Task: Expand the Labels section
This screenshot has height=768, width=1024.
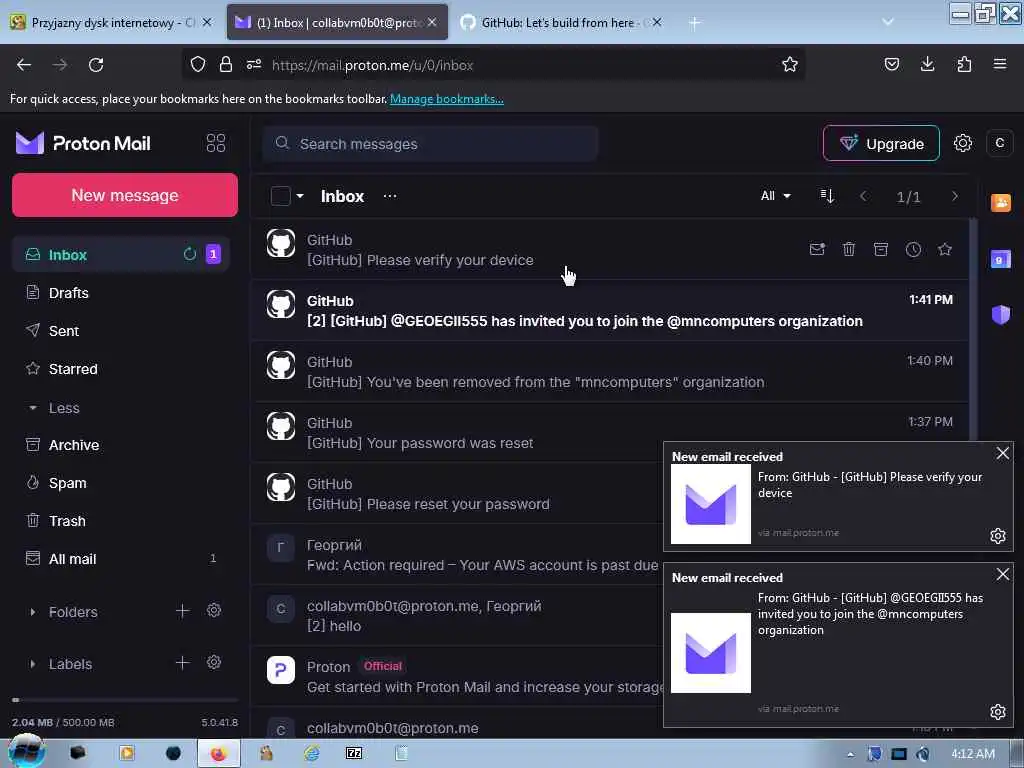Action: pos(32,664)
